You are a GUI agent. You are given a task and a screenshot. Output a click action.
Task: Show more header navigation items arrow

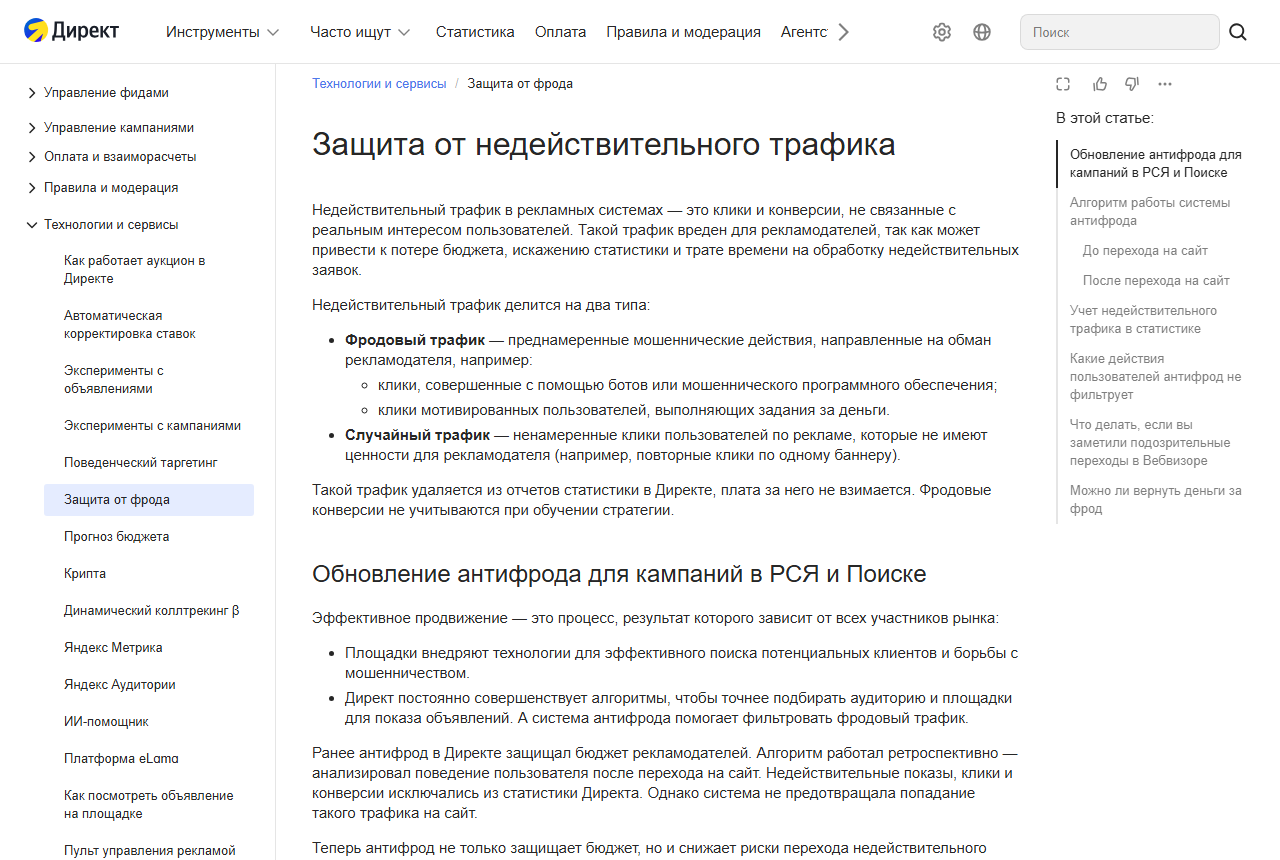click(x=843, y=32)
